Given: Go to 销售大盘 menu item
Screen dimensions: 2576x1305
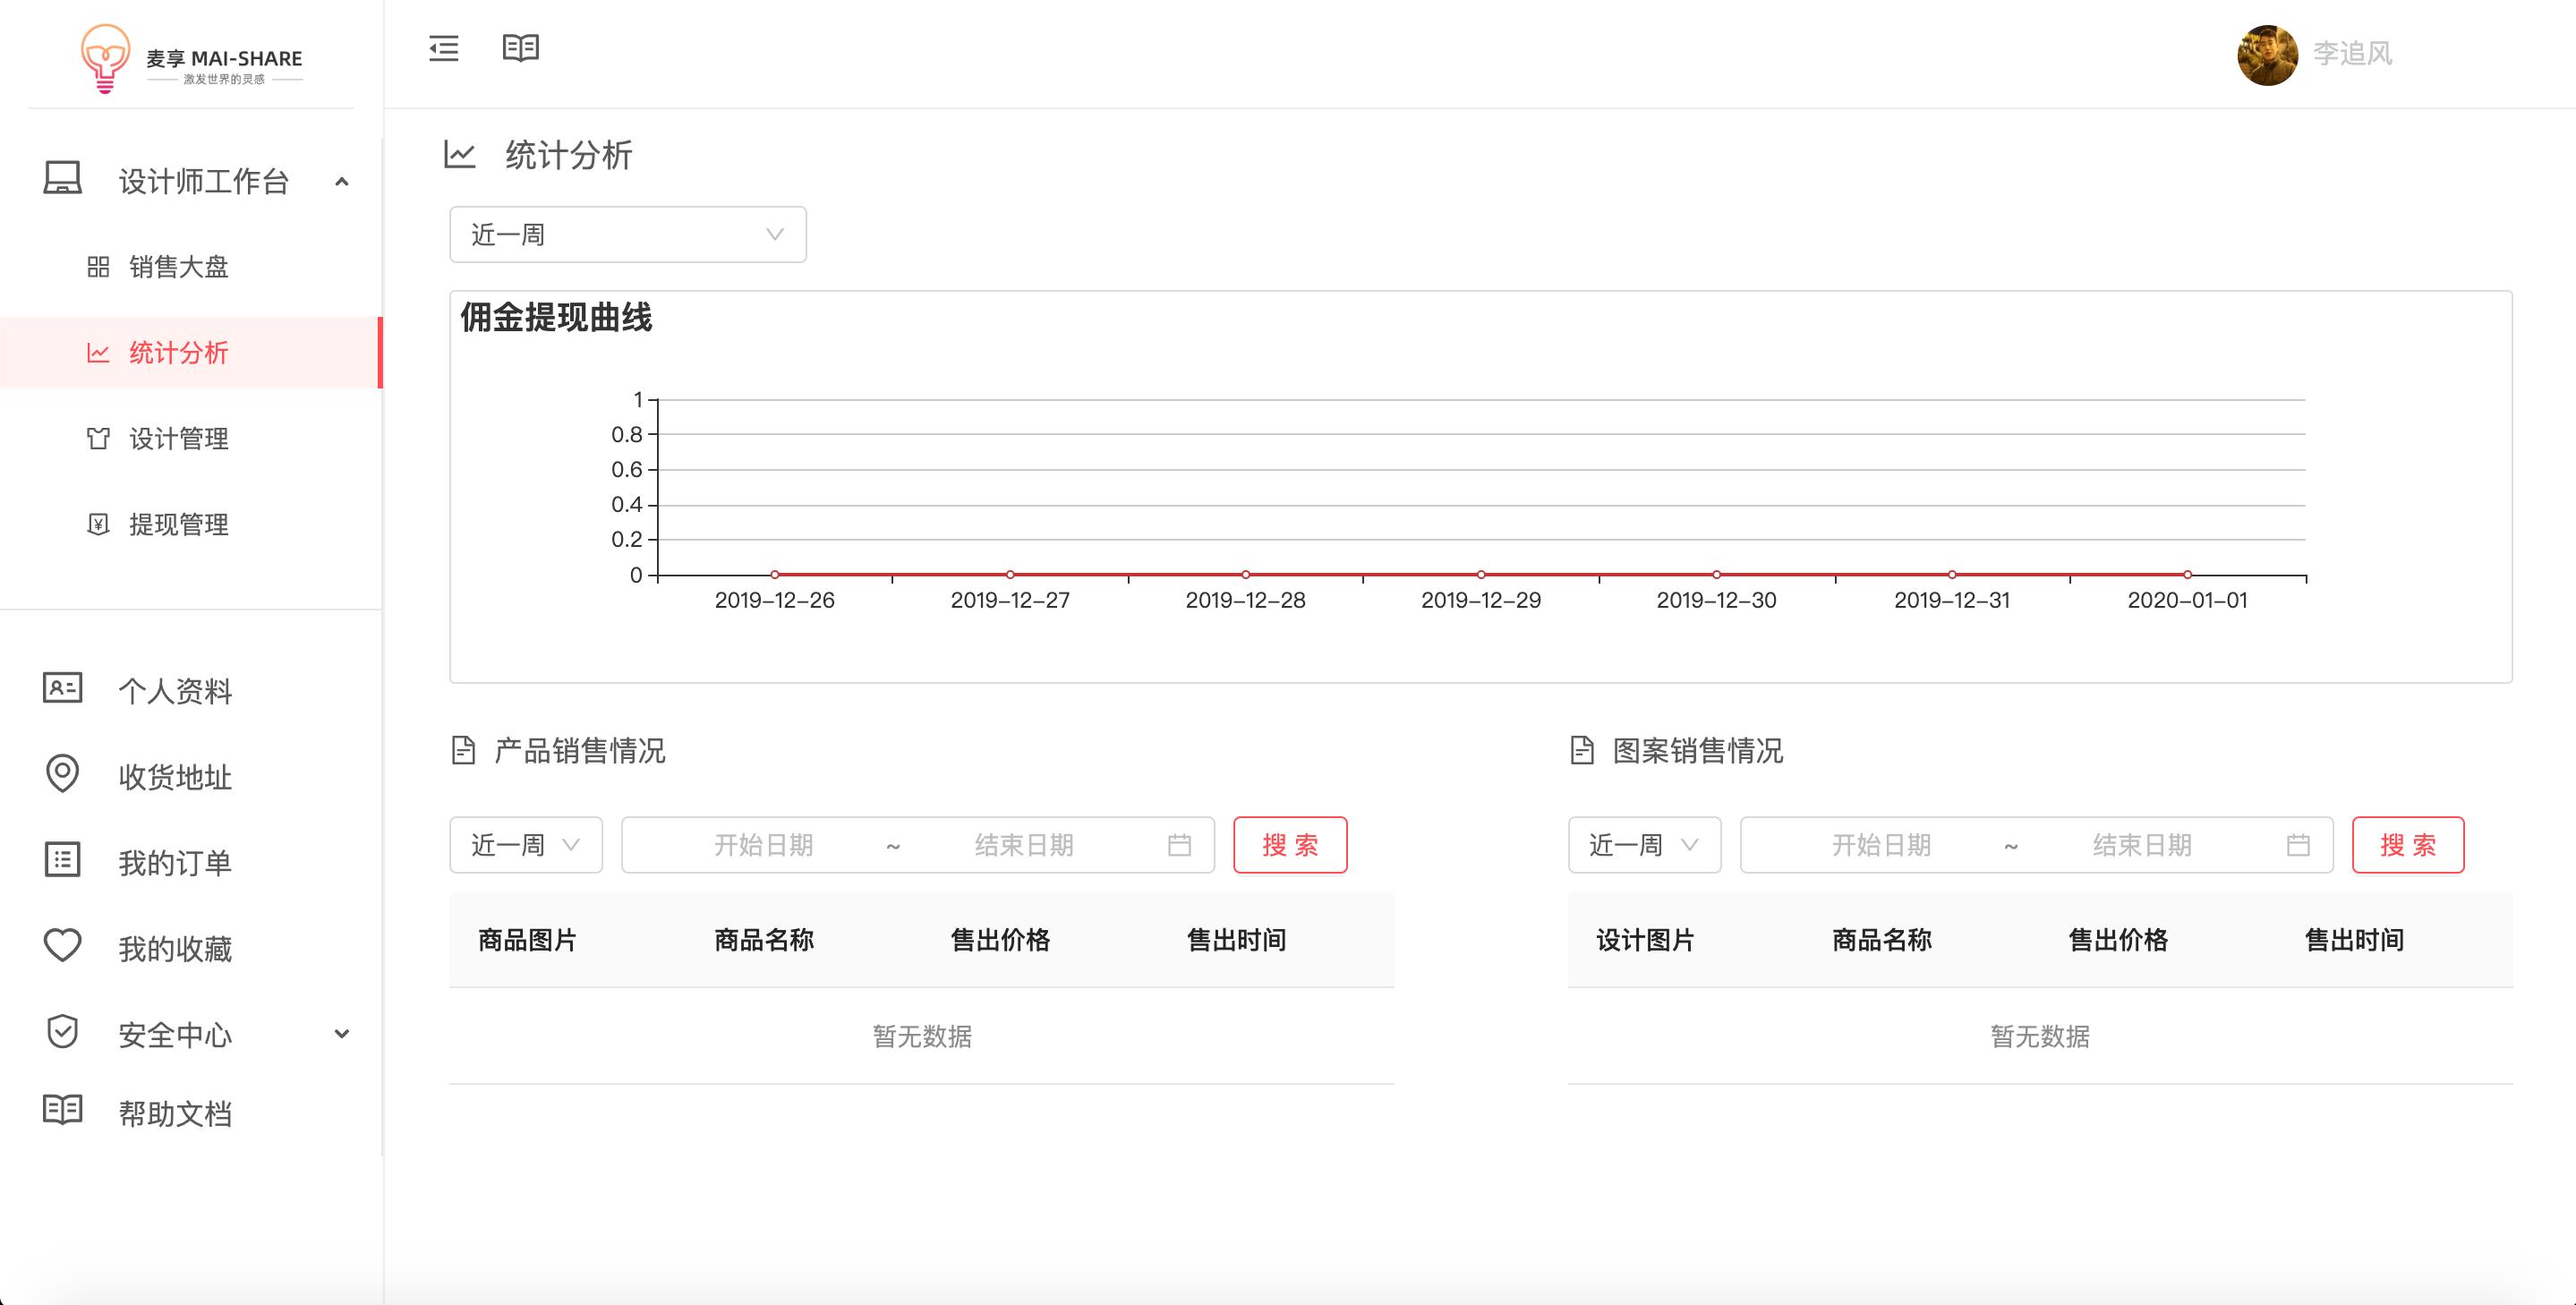Looking at the screenshot, I should (x=178, y=267).
